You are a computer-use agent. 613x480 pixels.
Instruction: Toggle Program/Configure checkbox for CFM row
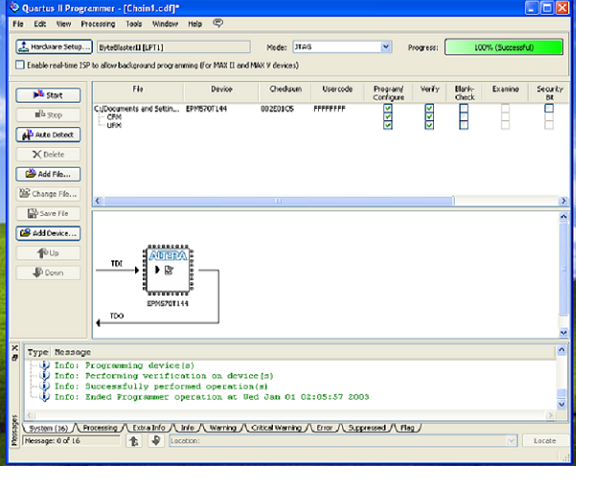tap(387, 116)
